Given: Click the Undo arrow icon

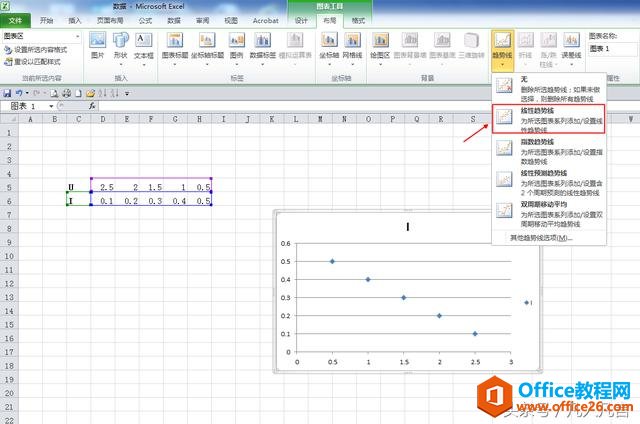Looking at the screenshot, I should pos(19,93).
